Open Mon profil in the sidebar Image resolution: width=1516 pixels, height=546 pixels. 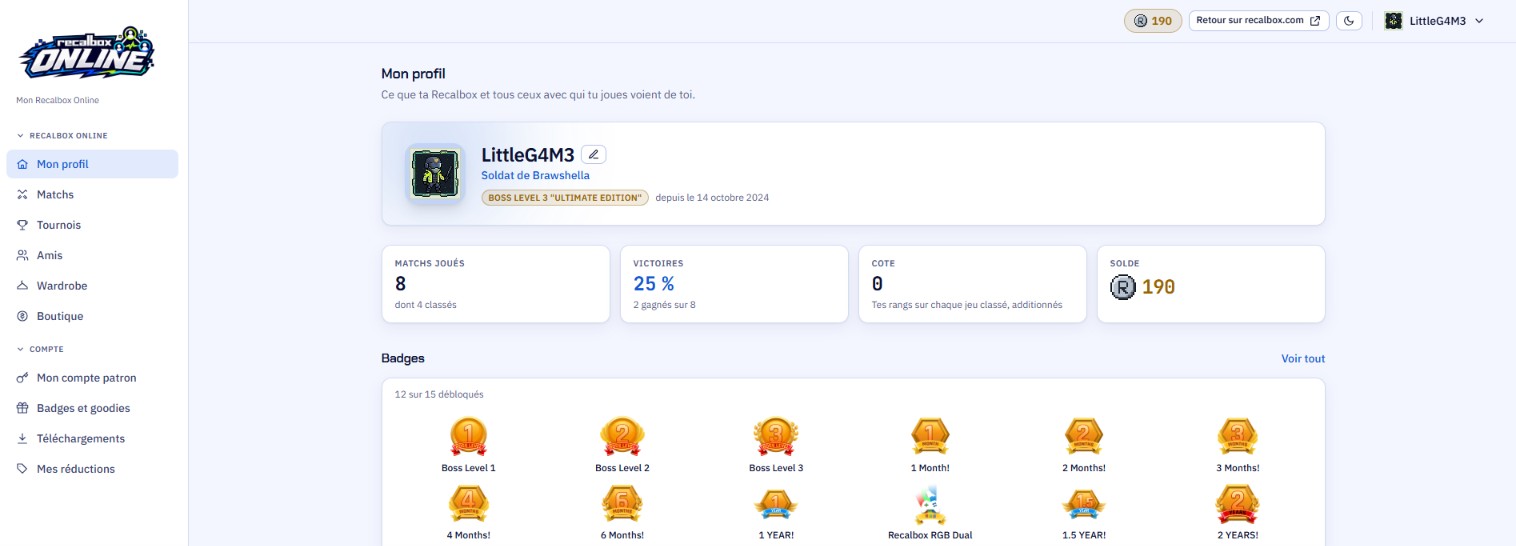pos(92,164)
